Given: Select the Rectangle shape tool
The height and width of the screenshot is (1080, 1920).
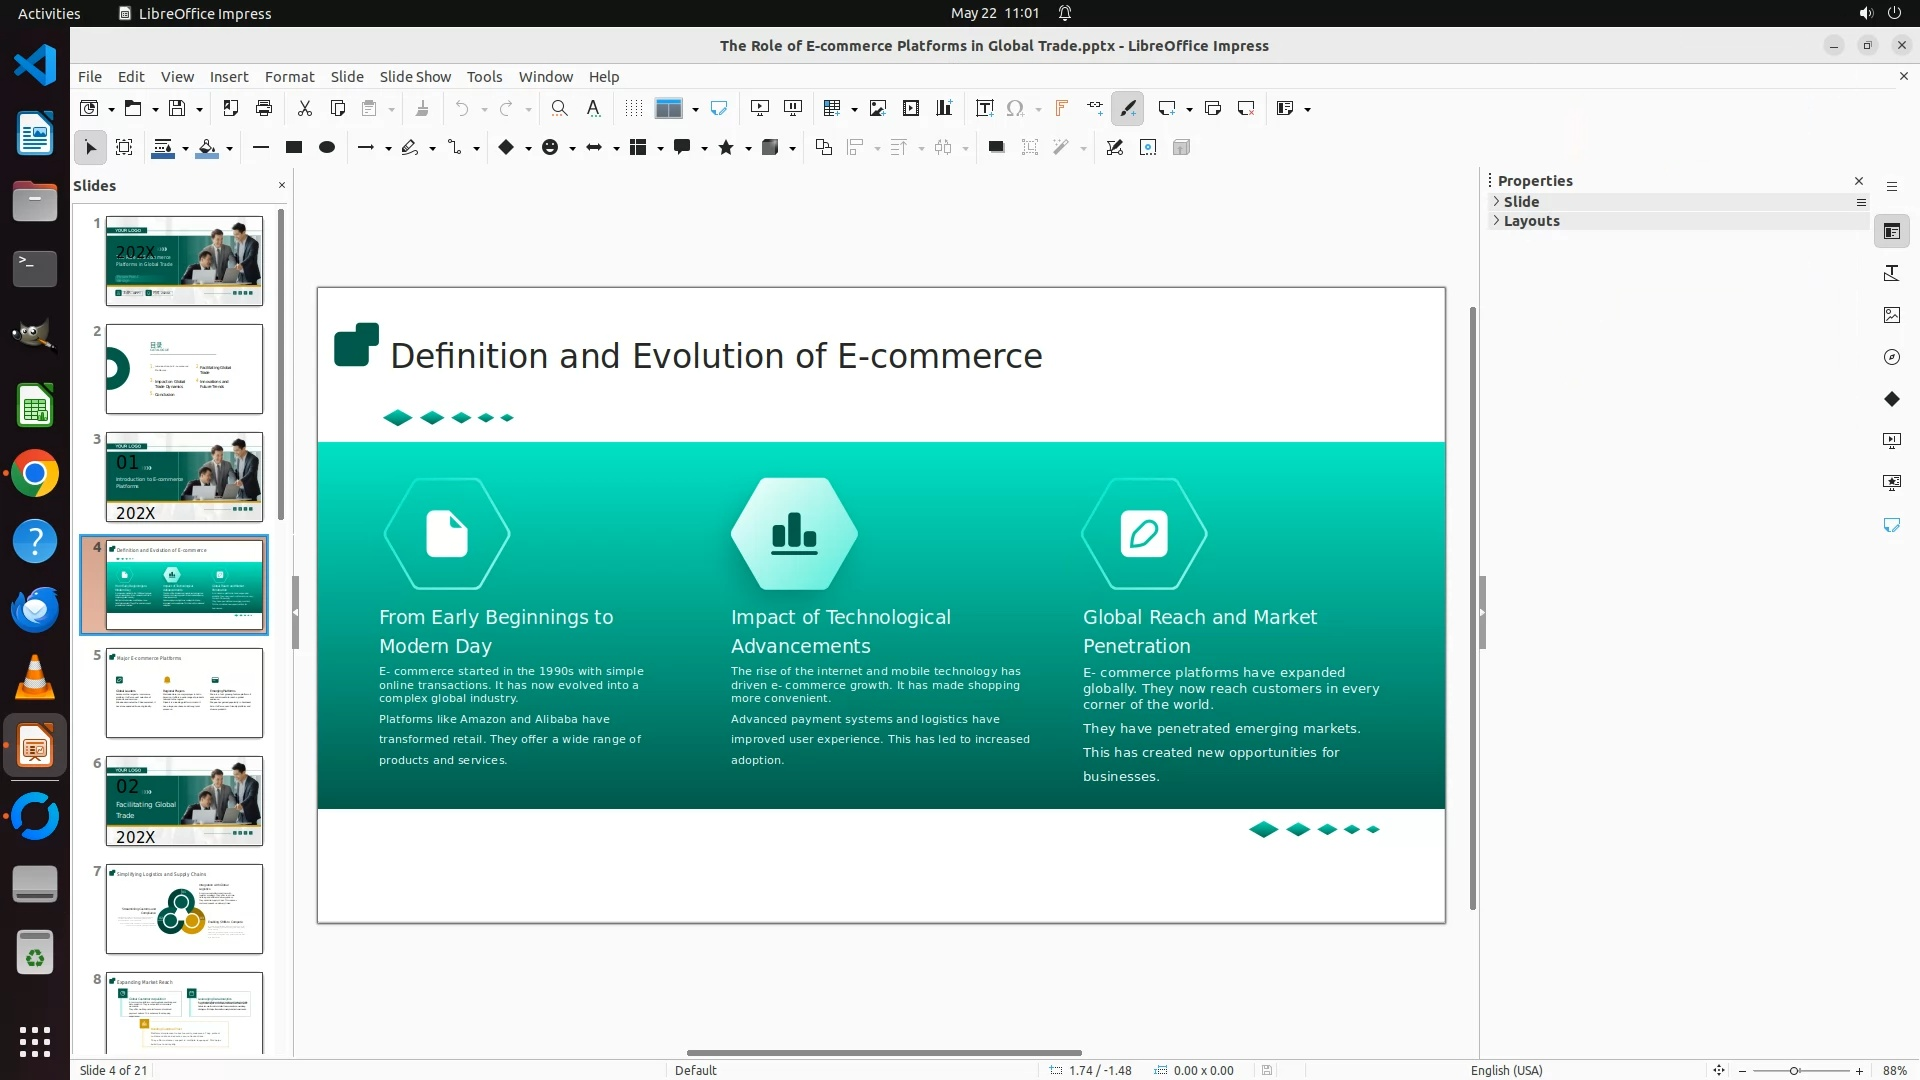Looking at the screenshot, I should pyautogui.click(x=293, y=147).
